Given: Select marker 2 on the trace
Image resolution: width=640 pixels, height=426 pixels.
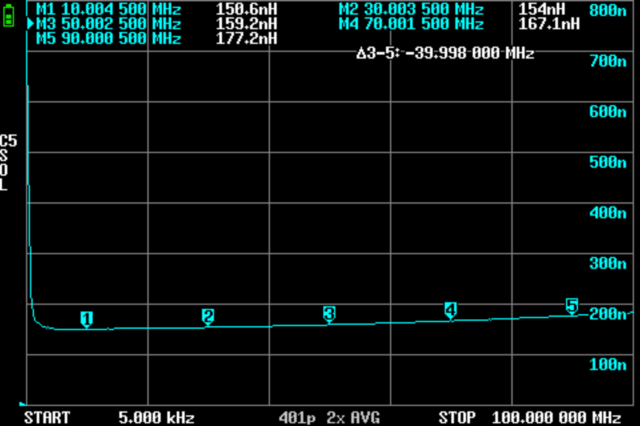Looking at the screenshot, I should click(208, 316).
